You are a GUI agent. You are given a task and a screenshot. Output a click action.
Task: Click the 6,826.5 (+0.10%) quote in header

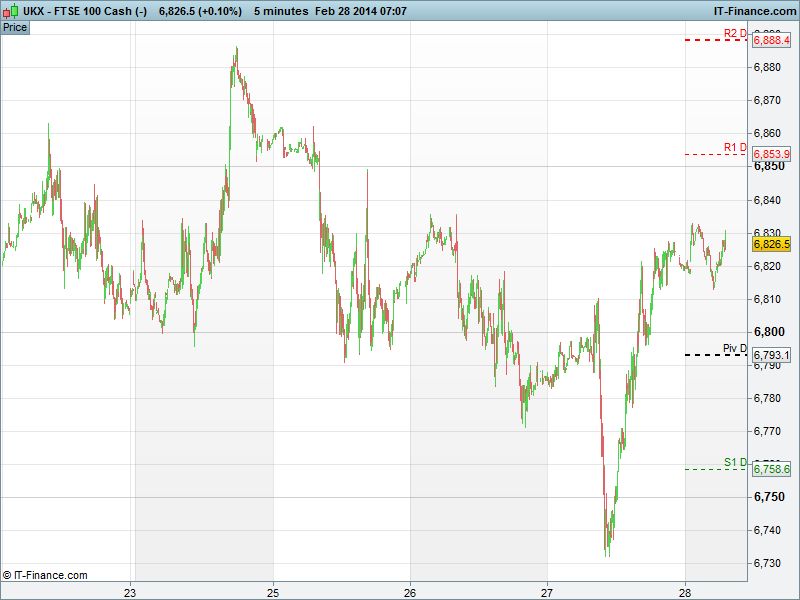(200, 10)
